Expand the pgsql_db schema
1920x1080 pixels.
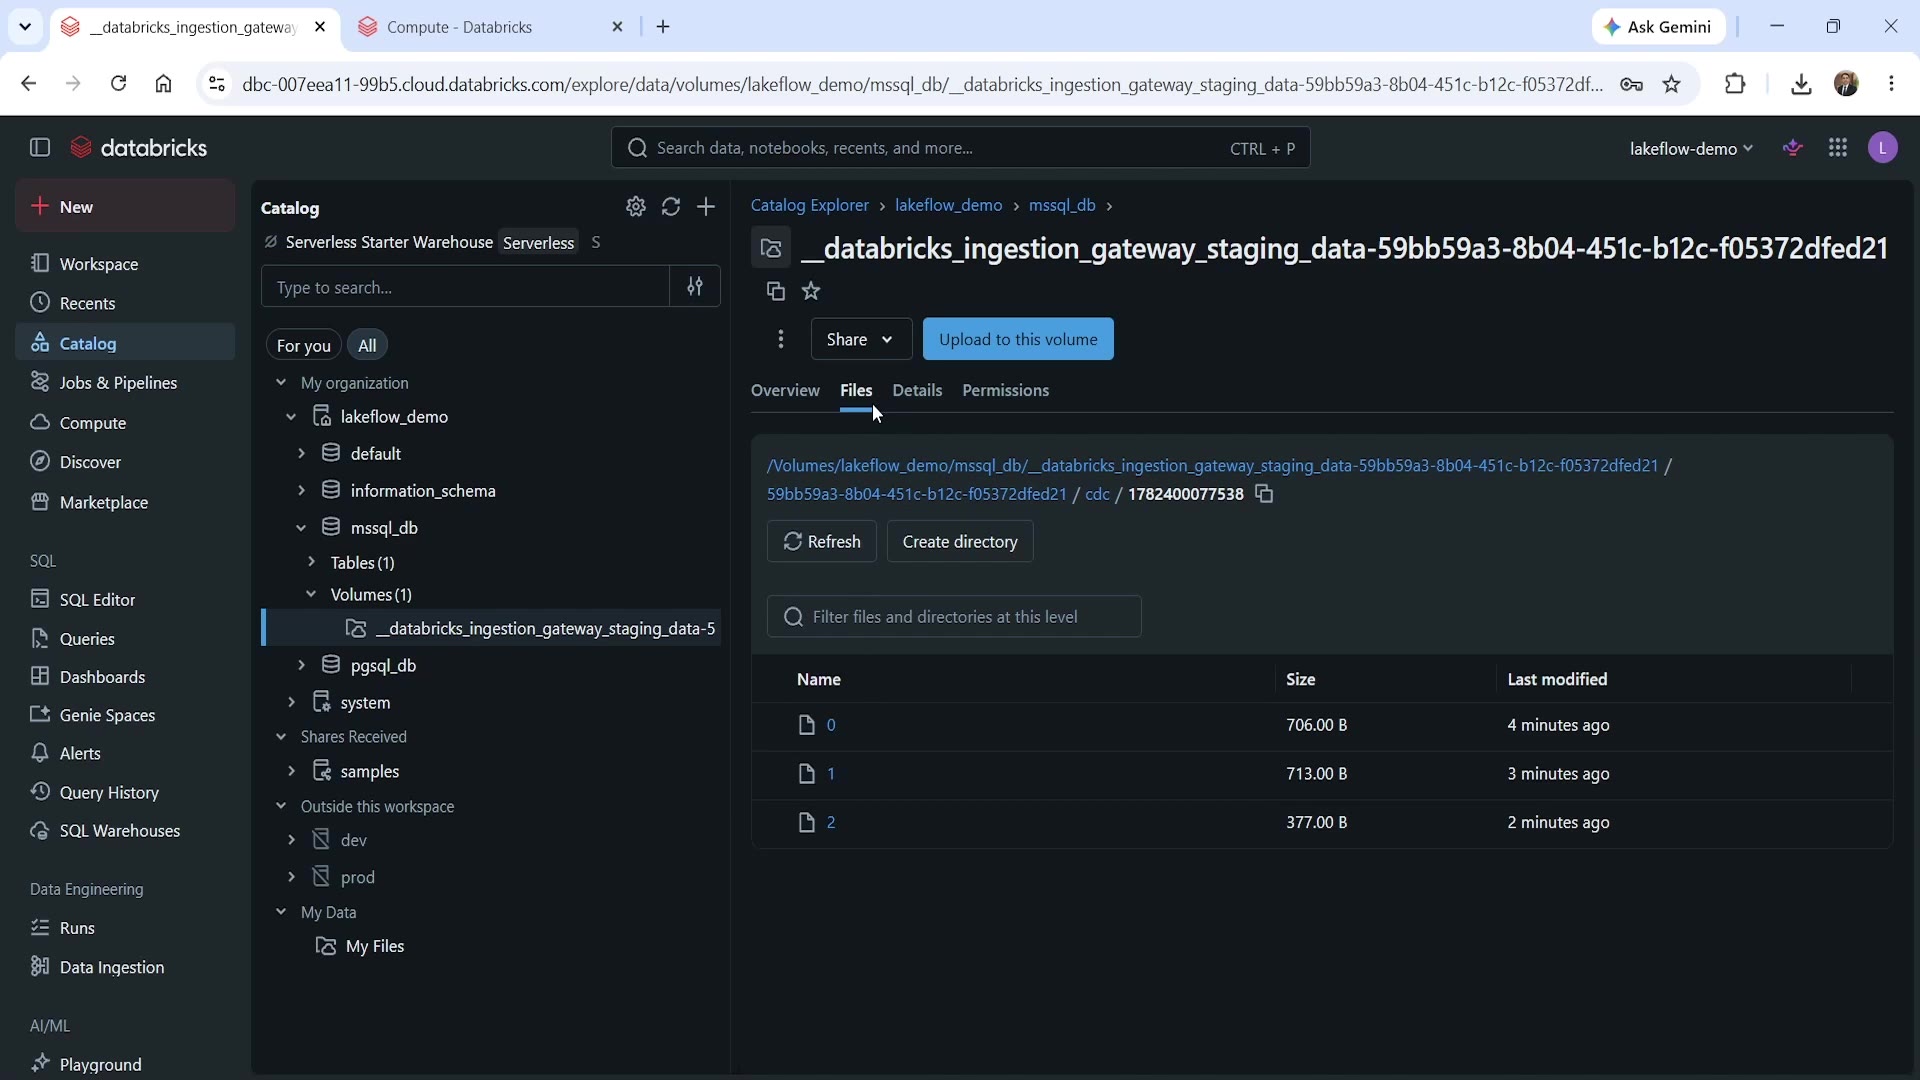click(301, 665)
